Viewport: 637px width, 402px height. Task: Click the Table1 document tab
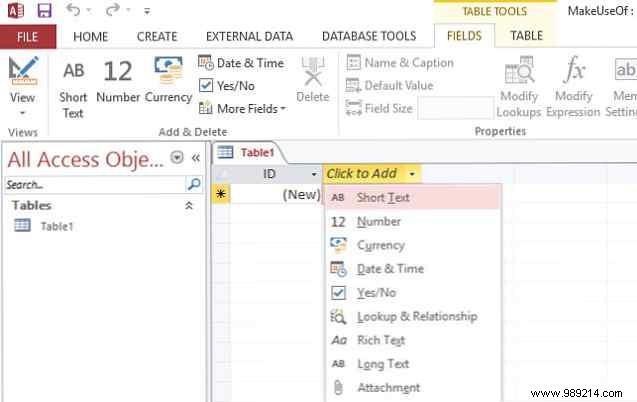click(247, 153)
